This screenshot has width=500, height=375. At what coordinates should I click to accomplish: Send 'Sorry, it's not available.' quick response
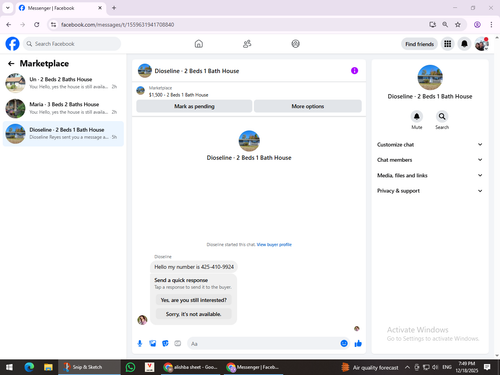point(194,314)
